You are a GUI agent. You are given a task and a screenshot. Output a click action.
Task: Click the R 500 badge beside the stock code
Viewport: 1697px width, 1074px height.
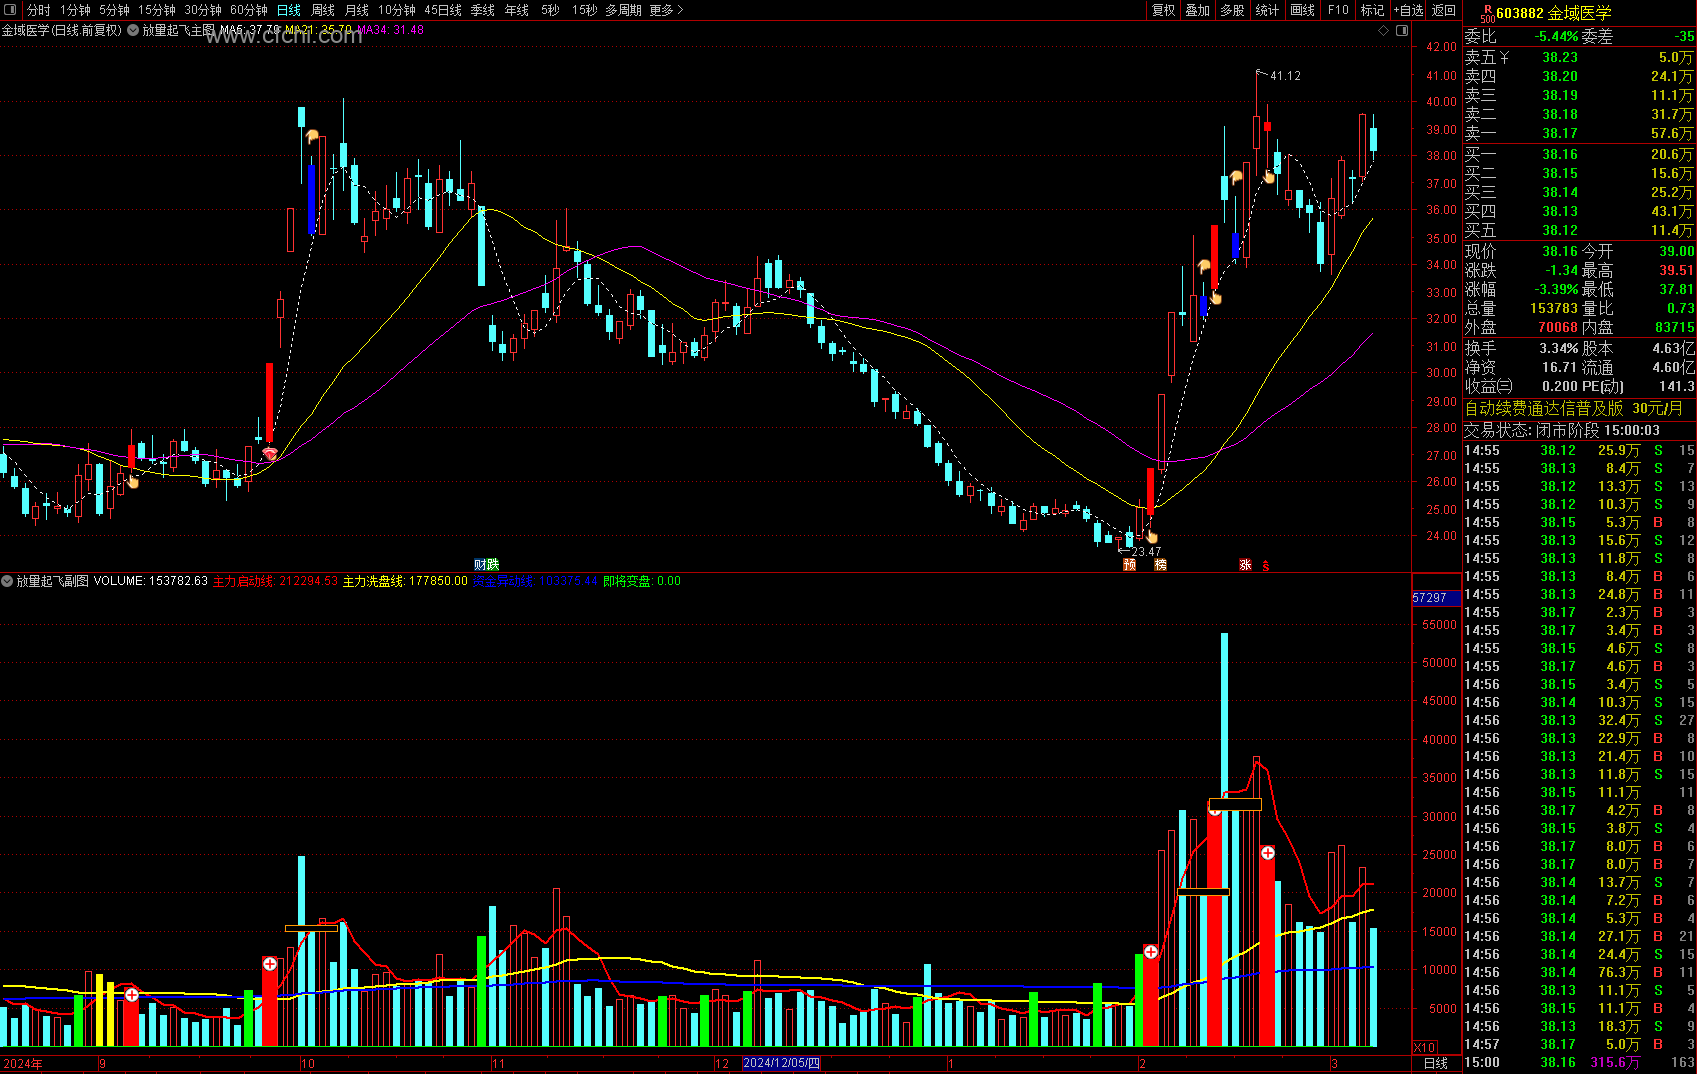(1488, 13)
